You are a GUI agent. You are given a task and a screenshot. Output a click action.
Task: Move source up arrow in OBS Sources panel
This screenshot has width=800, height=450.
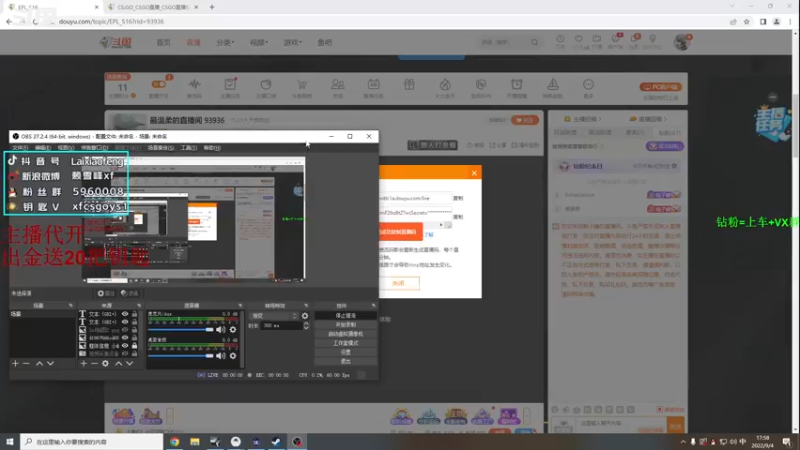pos(118,363)
